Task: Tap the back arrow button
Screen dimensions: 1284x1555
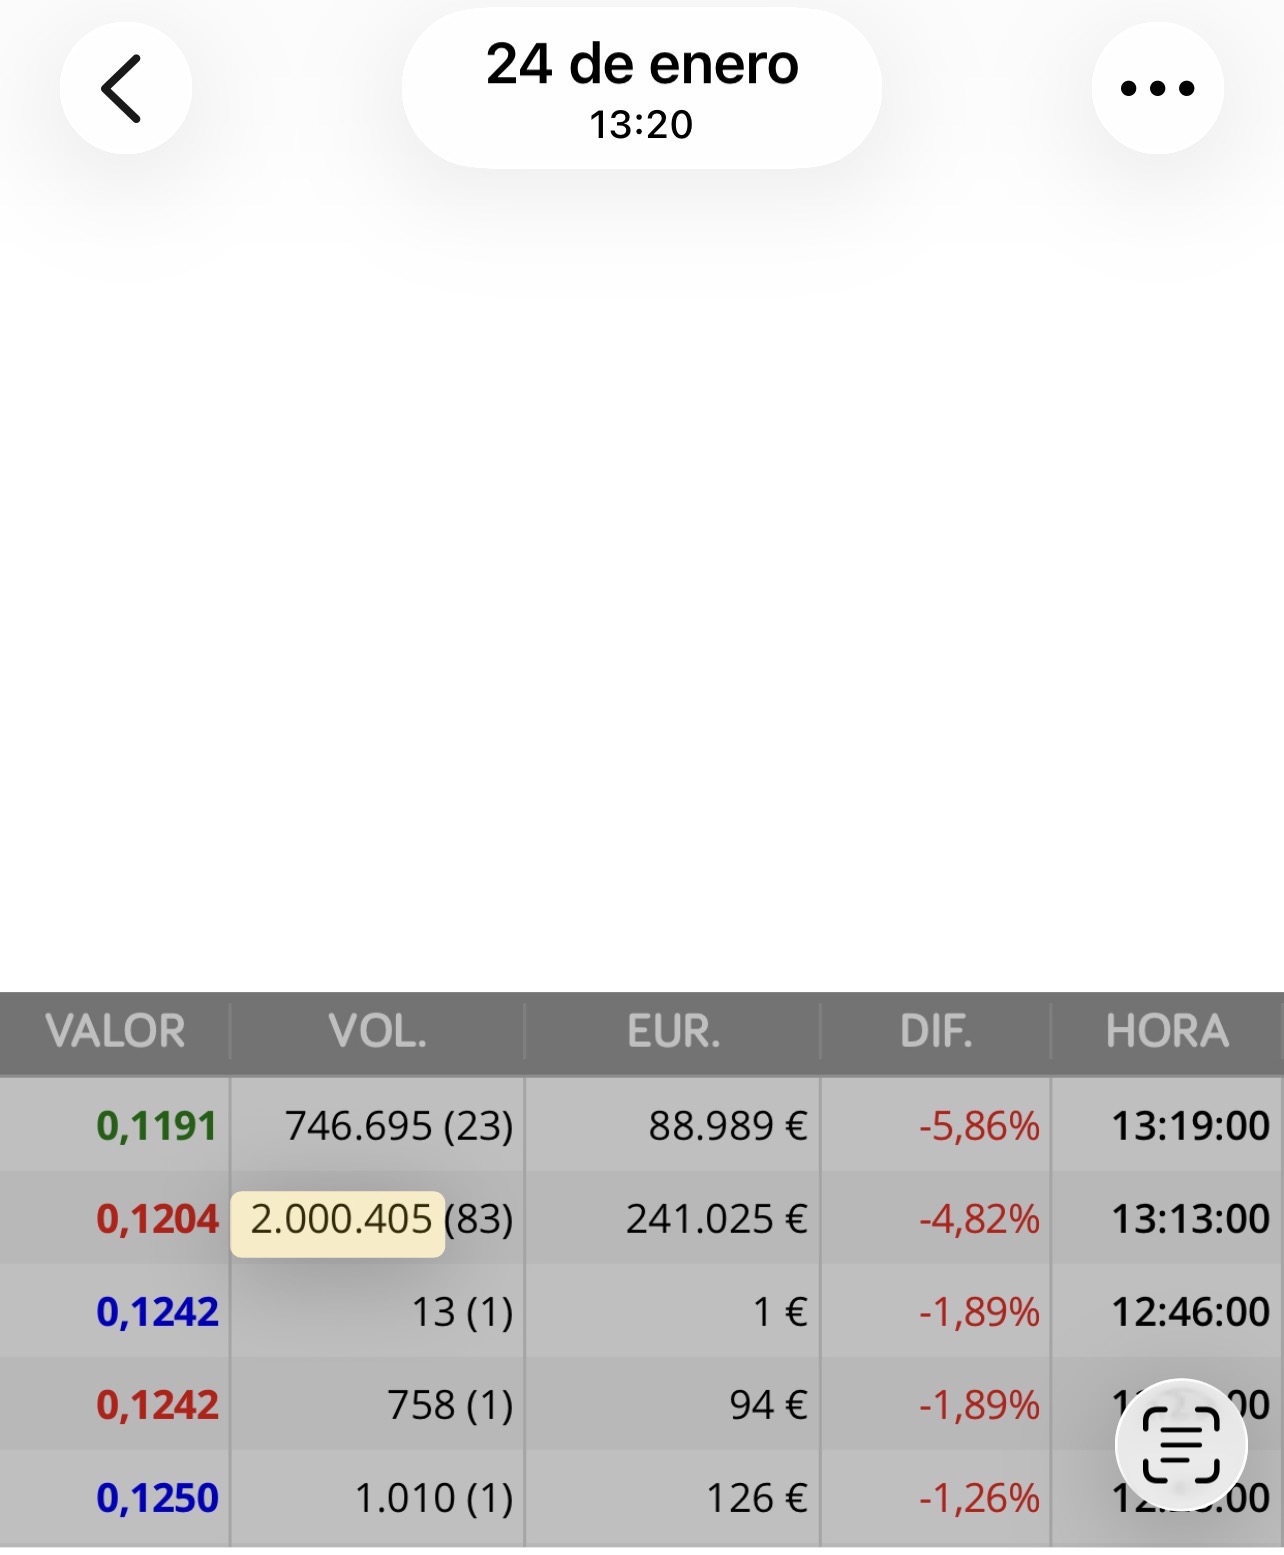Action: (x=125, y=88)
